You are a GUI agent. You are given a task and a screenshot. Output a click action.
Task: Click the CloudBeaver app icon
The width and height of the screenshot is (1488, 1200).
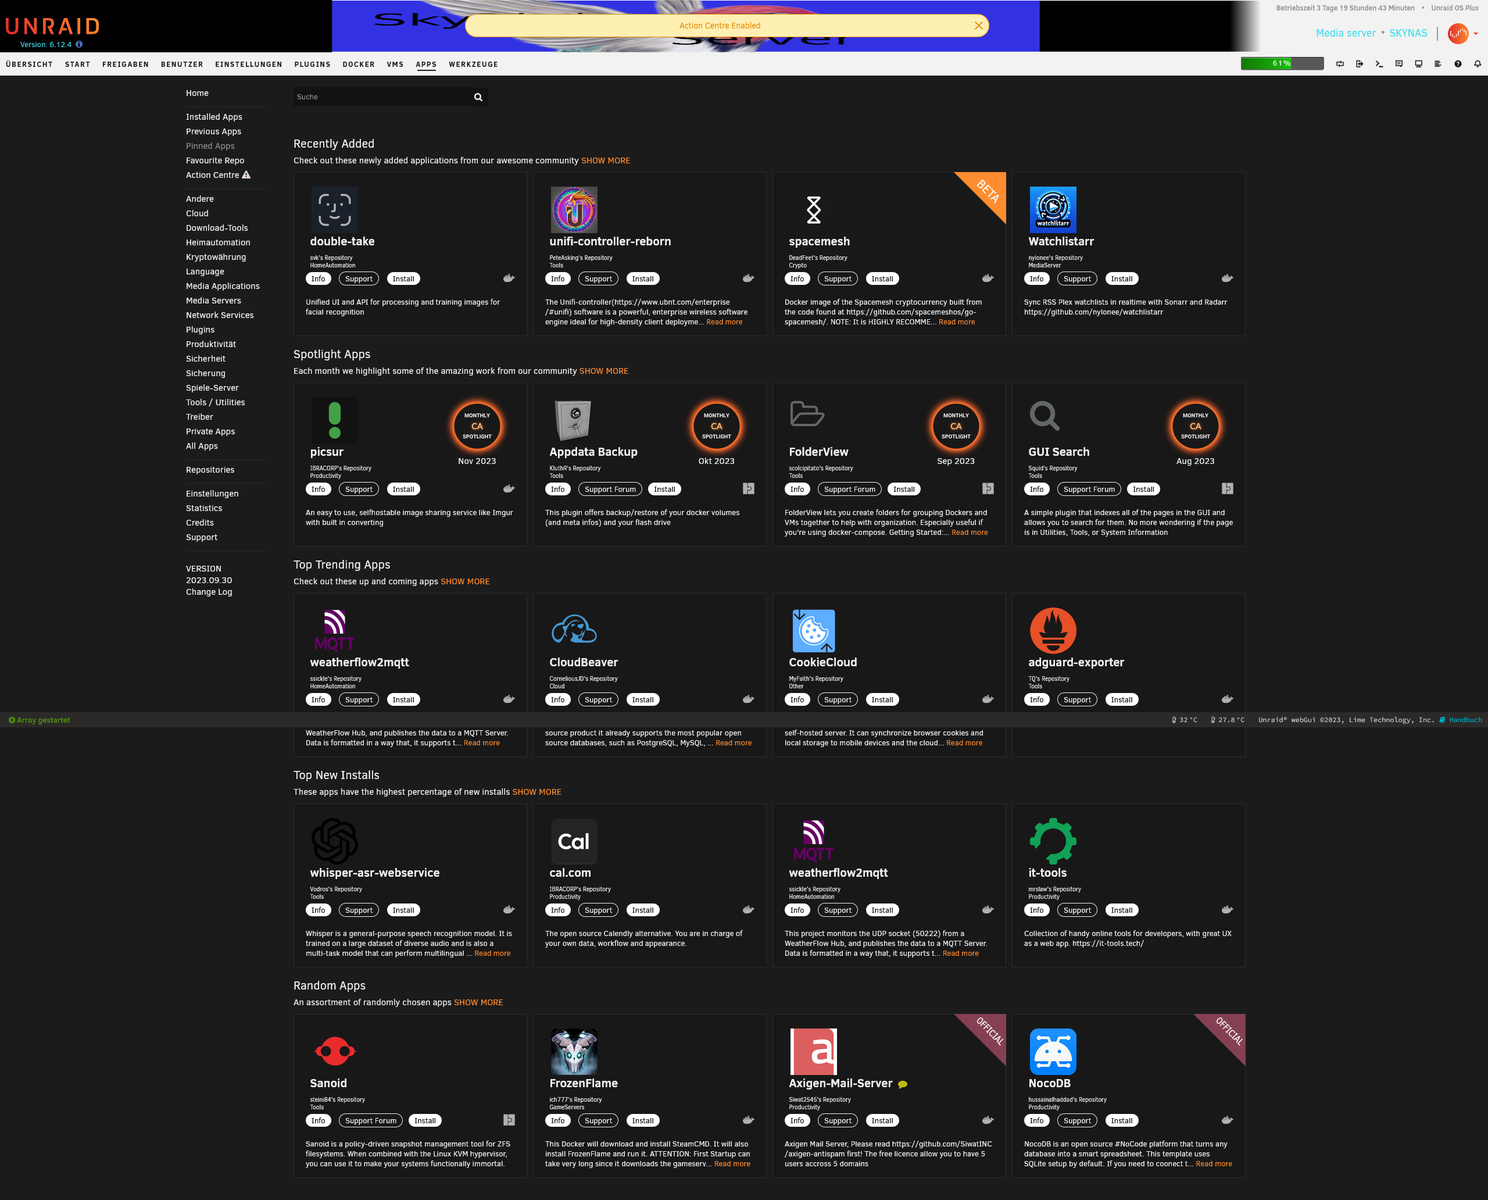(574, 630)
